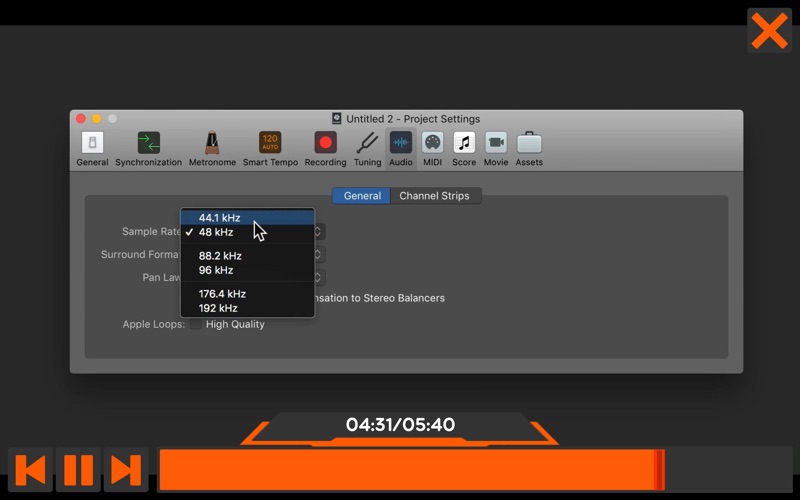Close the Project Settings window

(81, 119)
